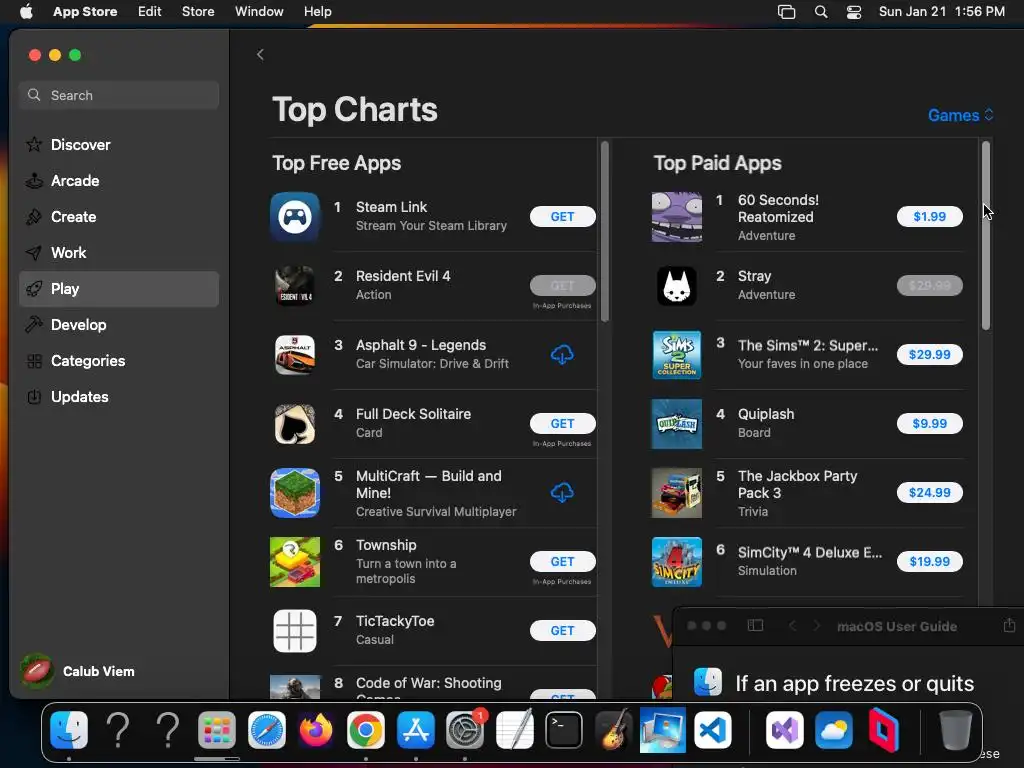
Task: Redownload MultiCraft via cloud icon
Action: [x=562, y=492]
